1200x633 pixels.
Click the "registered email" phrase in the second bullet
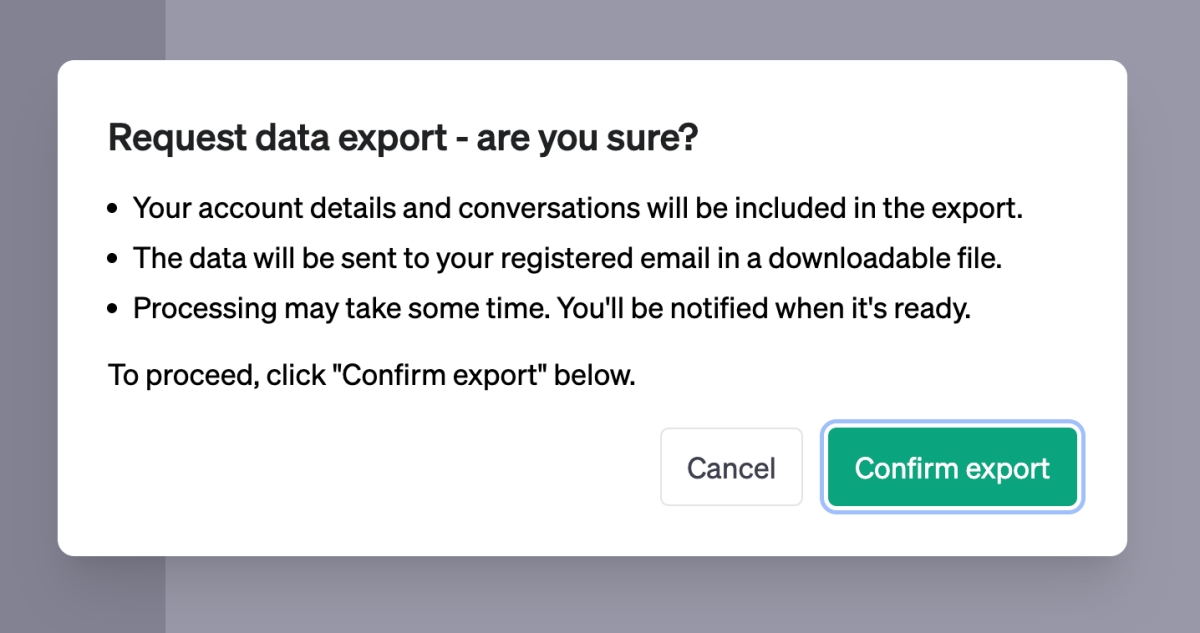tap(593, 258)
